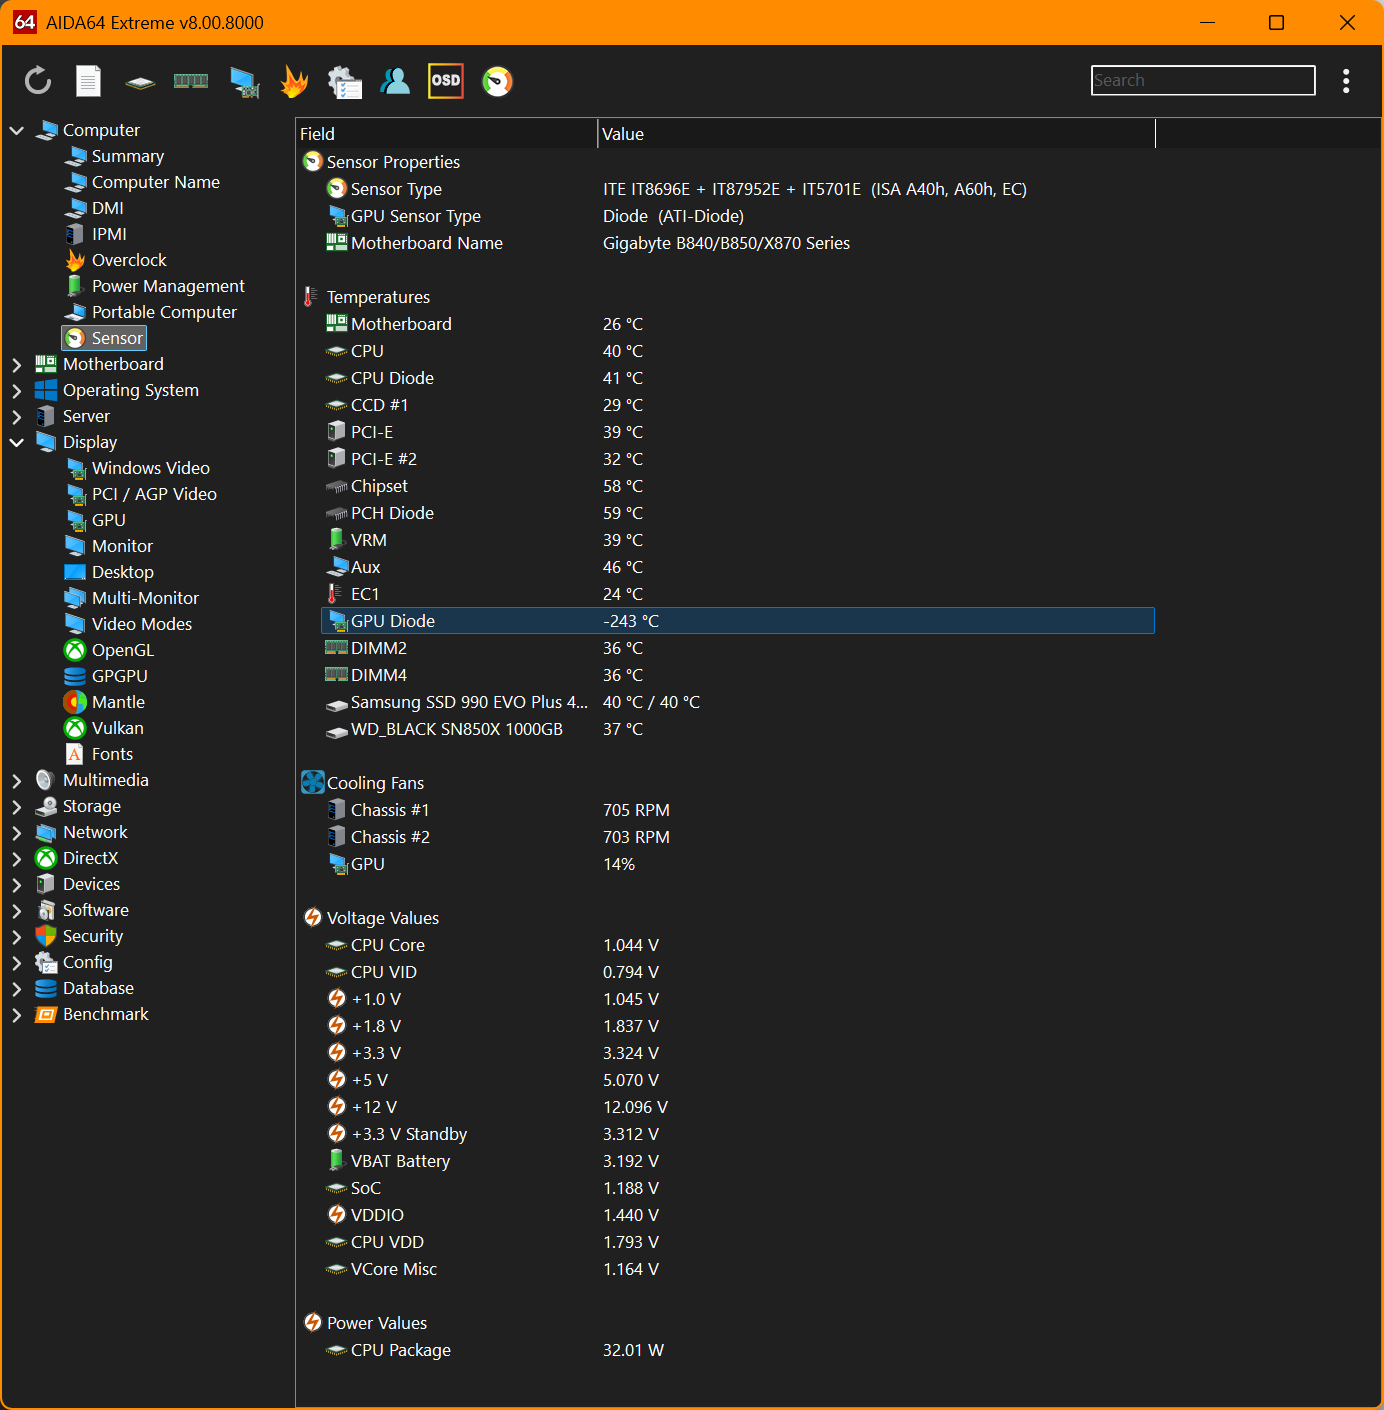
Task: Expand the Benchmark tree node
Action: [17, 1014]
